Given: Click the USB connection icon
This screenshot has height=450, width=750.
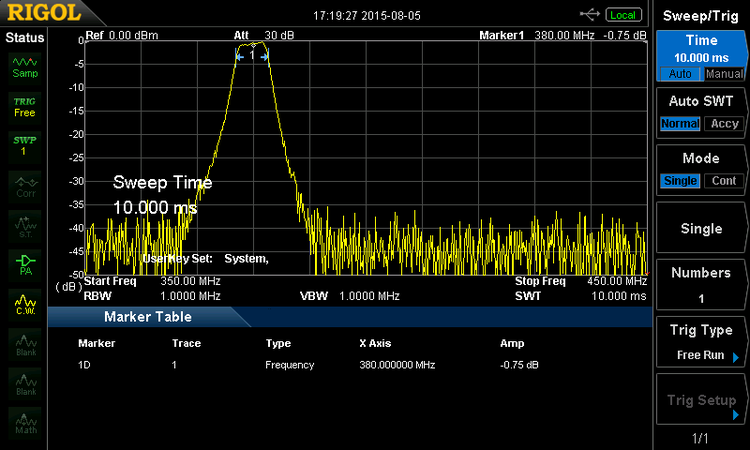Looking at the screenshot, I should click(x=591, y=15).
